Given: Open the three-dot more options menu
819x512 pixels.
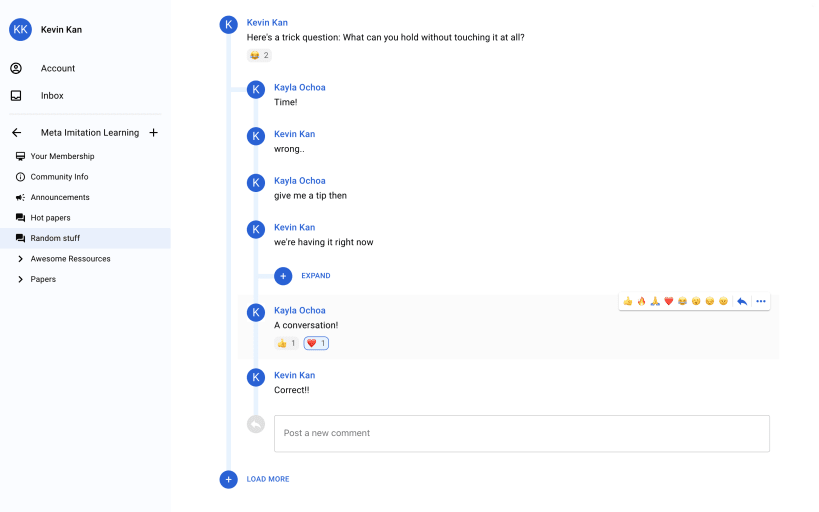Looking at the screenshot, I should (x=761, y=301).
